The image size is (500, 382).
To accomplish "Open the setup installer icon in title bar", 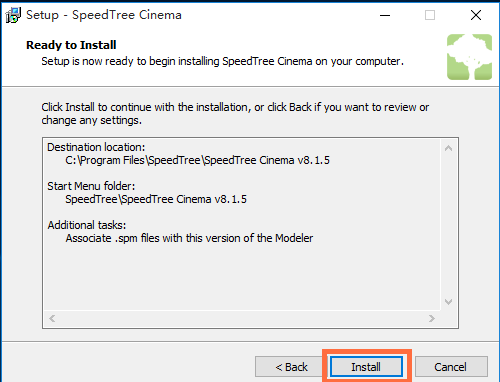I will click(x=13, y=15).
